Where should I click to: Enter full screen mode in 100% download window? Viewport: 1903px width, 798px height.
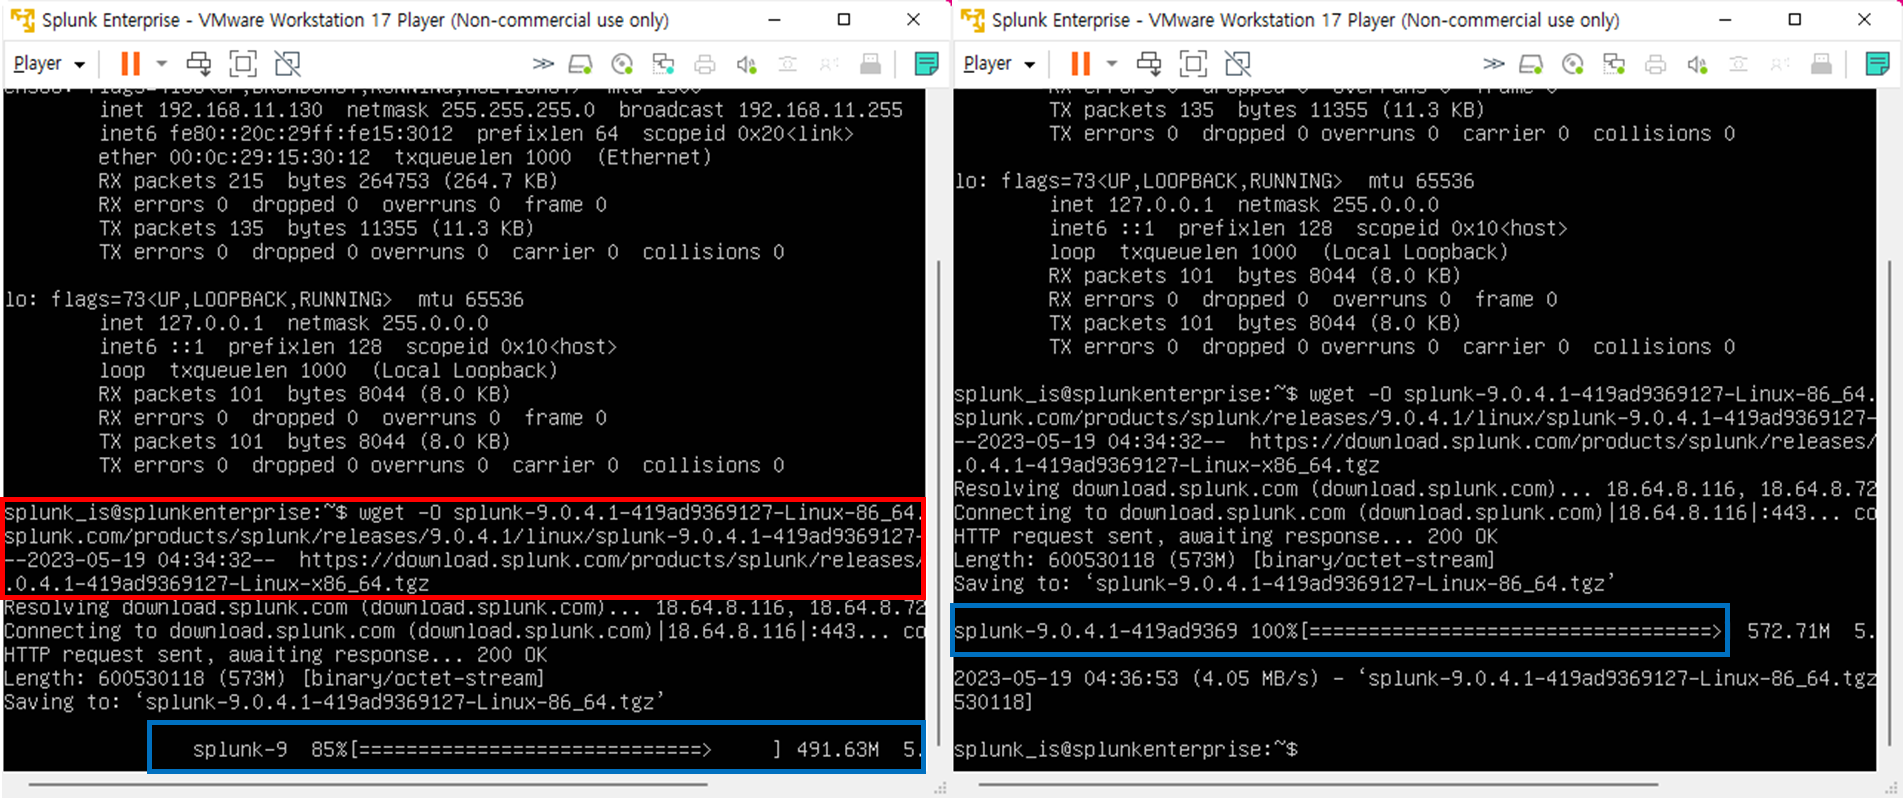coord(1193,64)
